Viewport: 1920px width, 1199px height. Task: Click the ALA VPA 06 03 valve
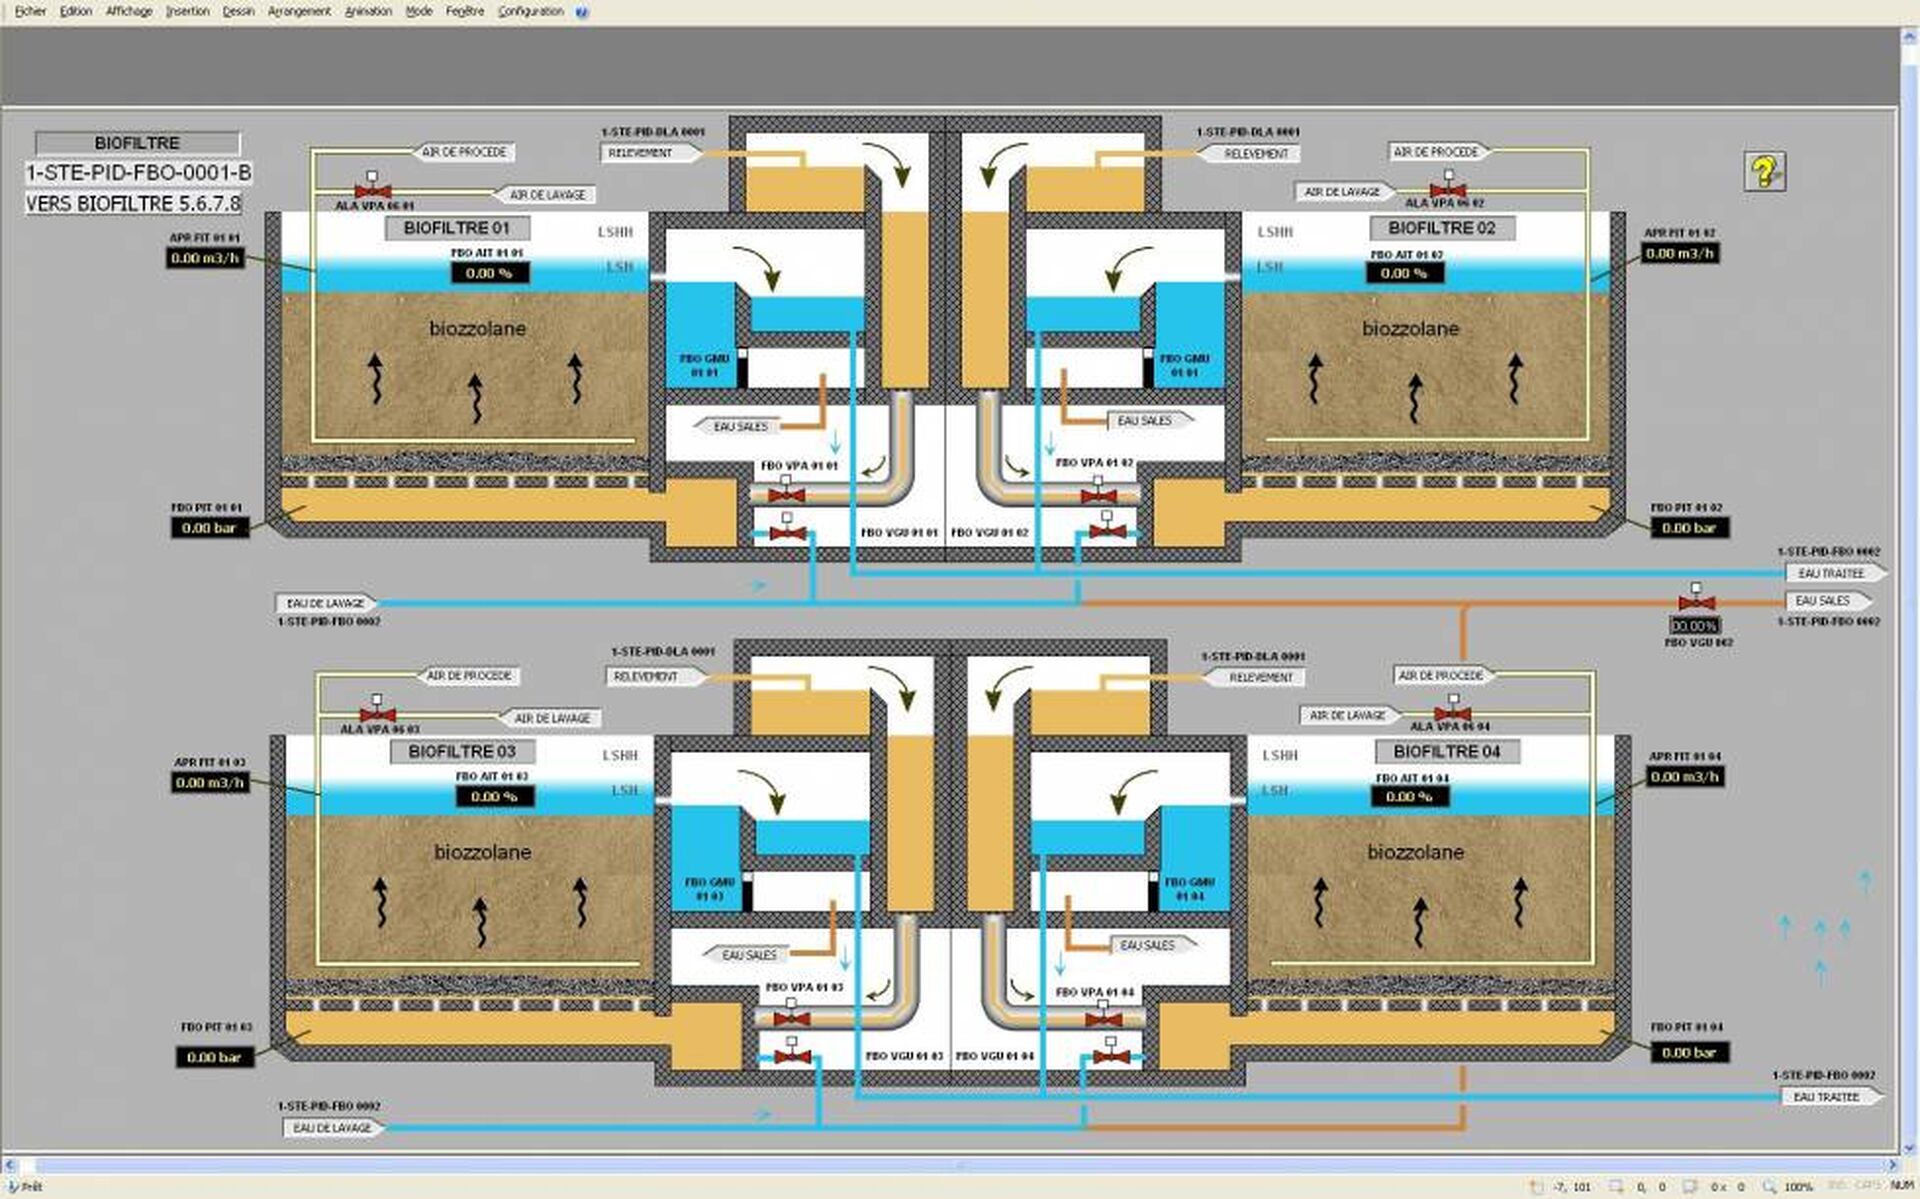(377, 714)
